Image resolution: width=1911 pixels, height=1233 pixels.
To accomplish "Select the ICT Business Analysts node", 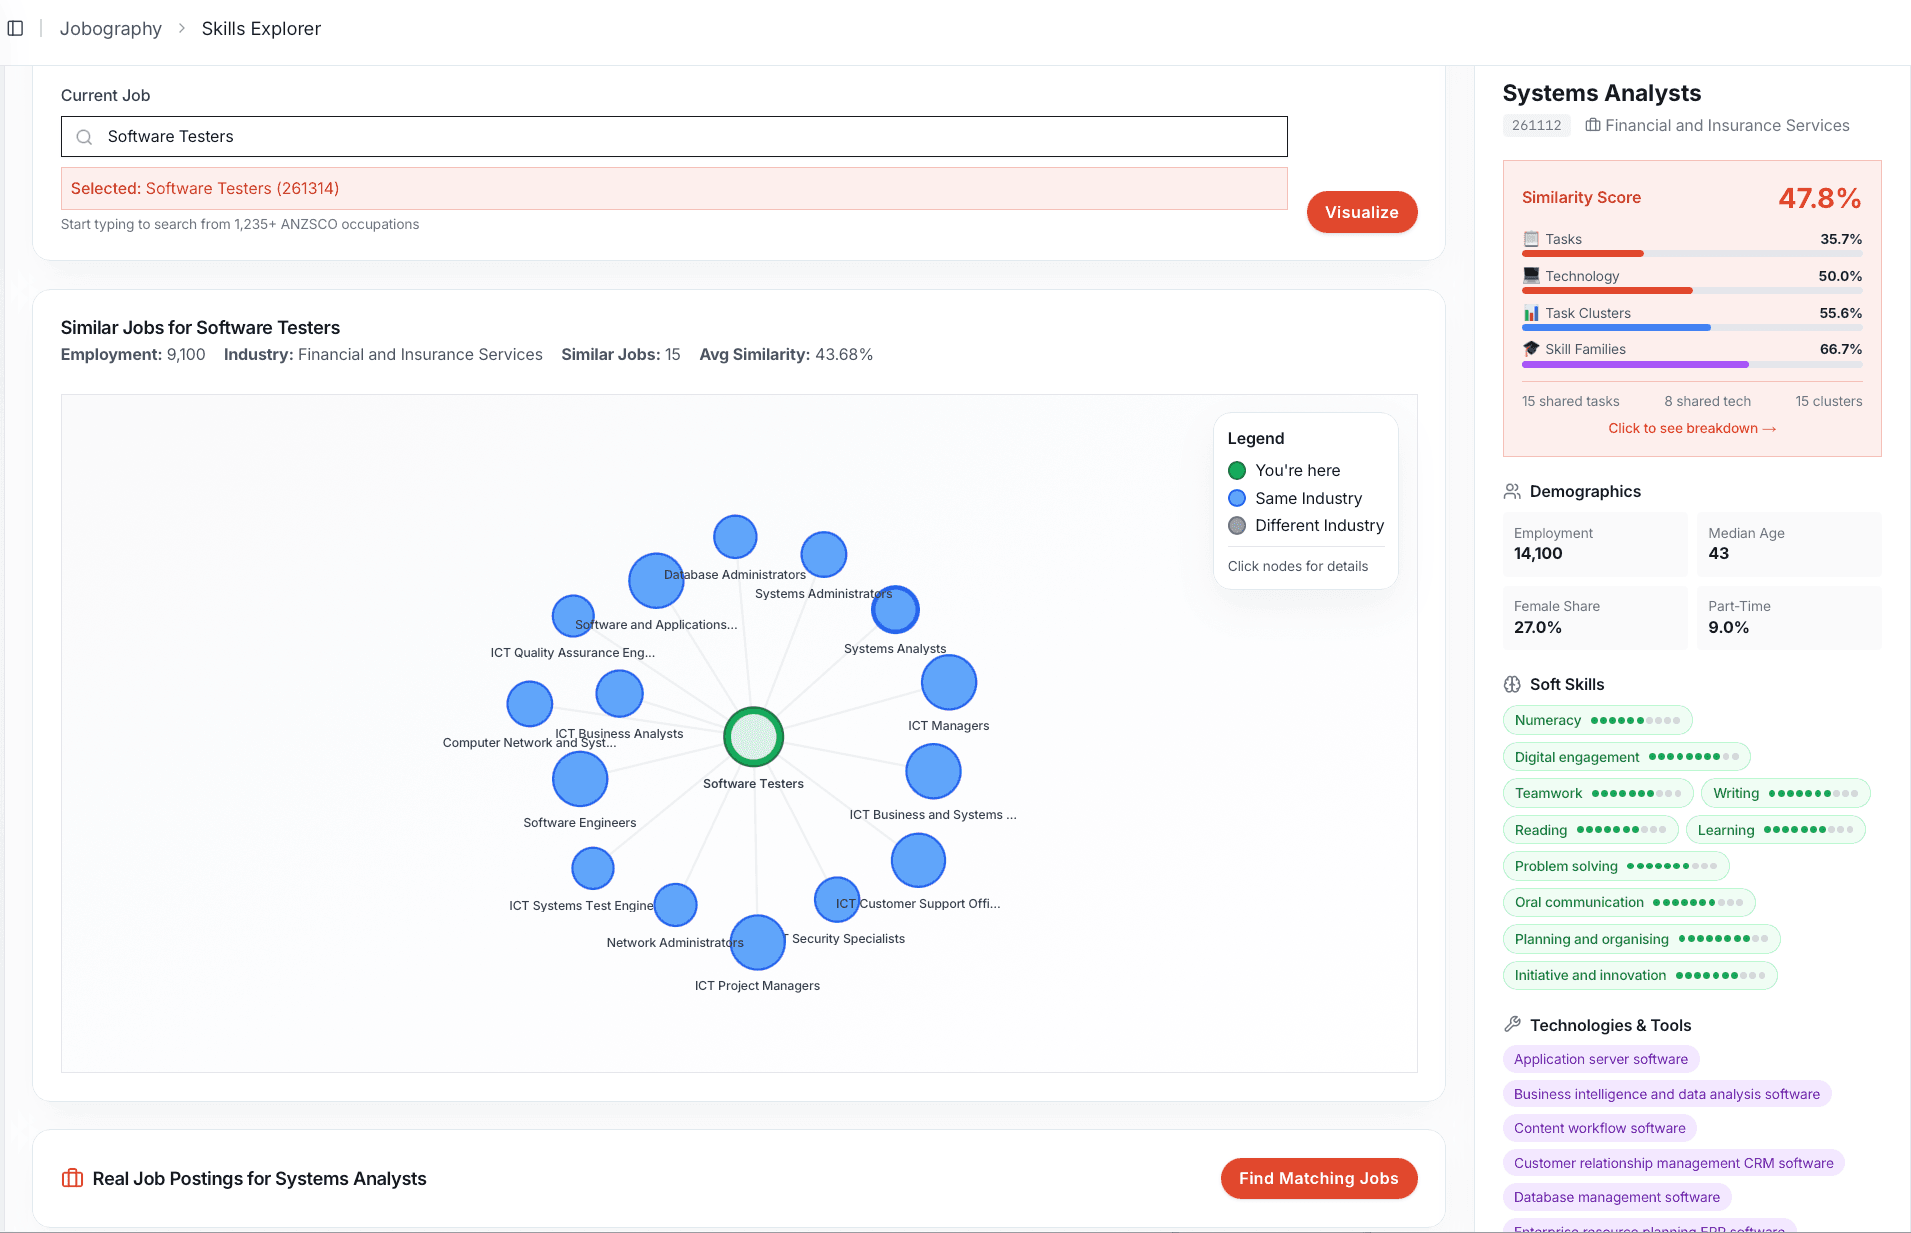I will pyautogui.click(x=619, y=693).
